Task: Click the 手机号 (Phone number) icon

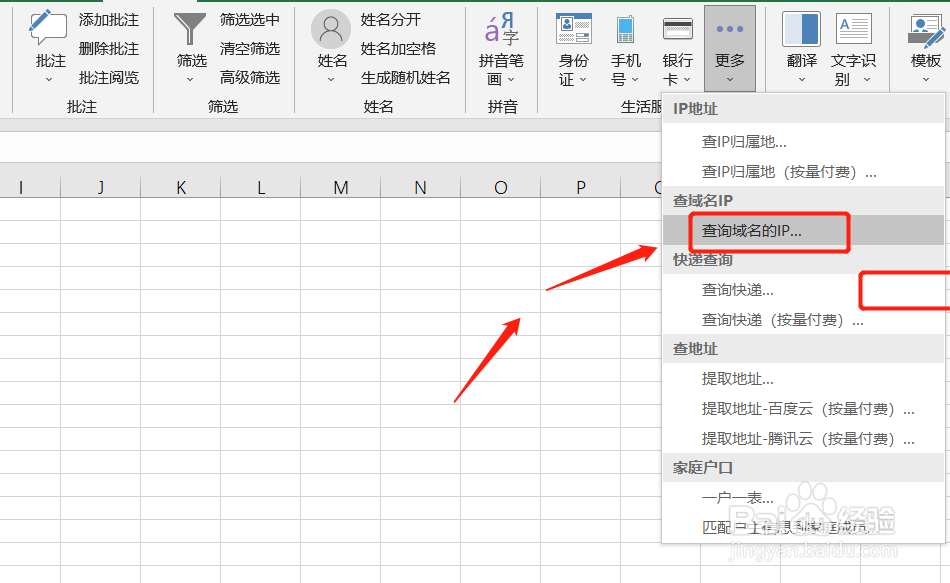Action: click(x=625, y=30)
